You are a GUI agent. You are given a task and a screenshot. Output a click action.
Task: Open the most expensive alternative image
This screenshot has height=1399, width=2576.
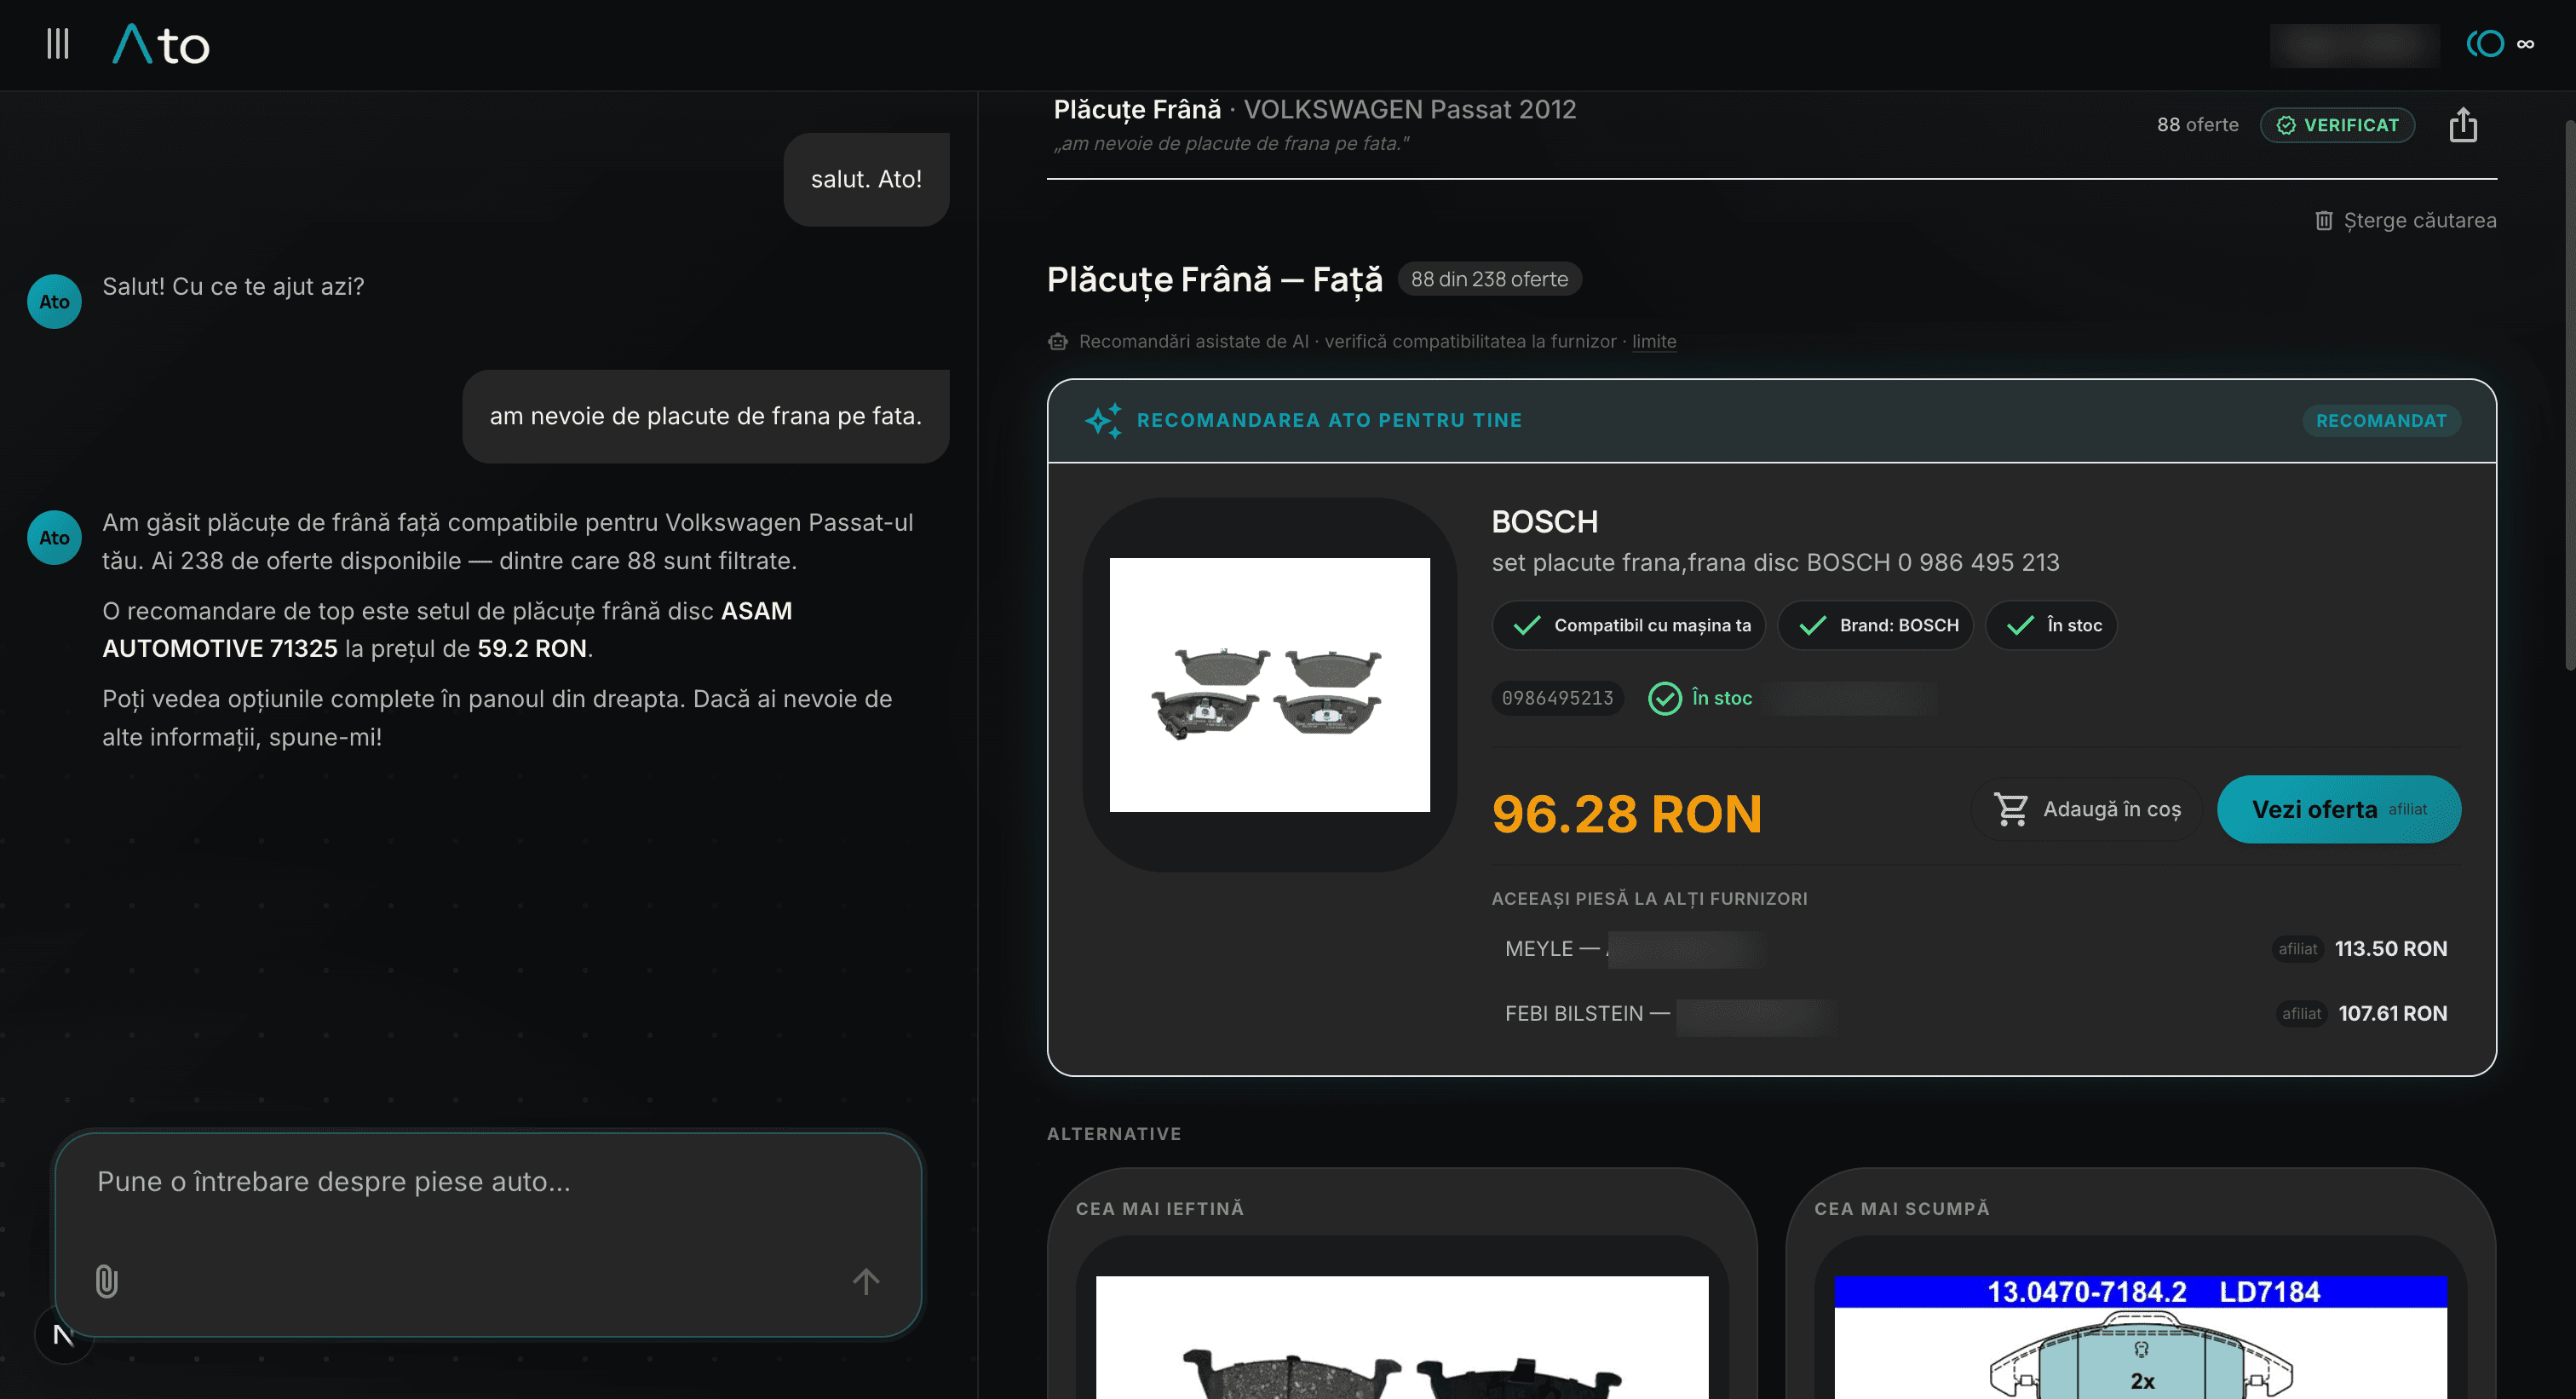click(x=2141, y=1337)
